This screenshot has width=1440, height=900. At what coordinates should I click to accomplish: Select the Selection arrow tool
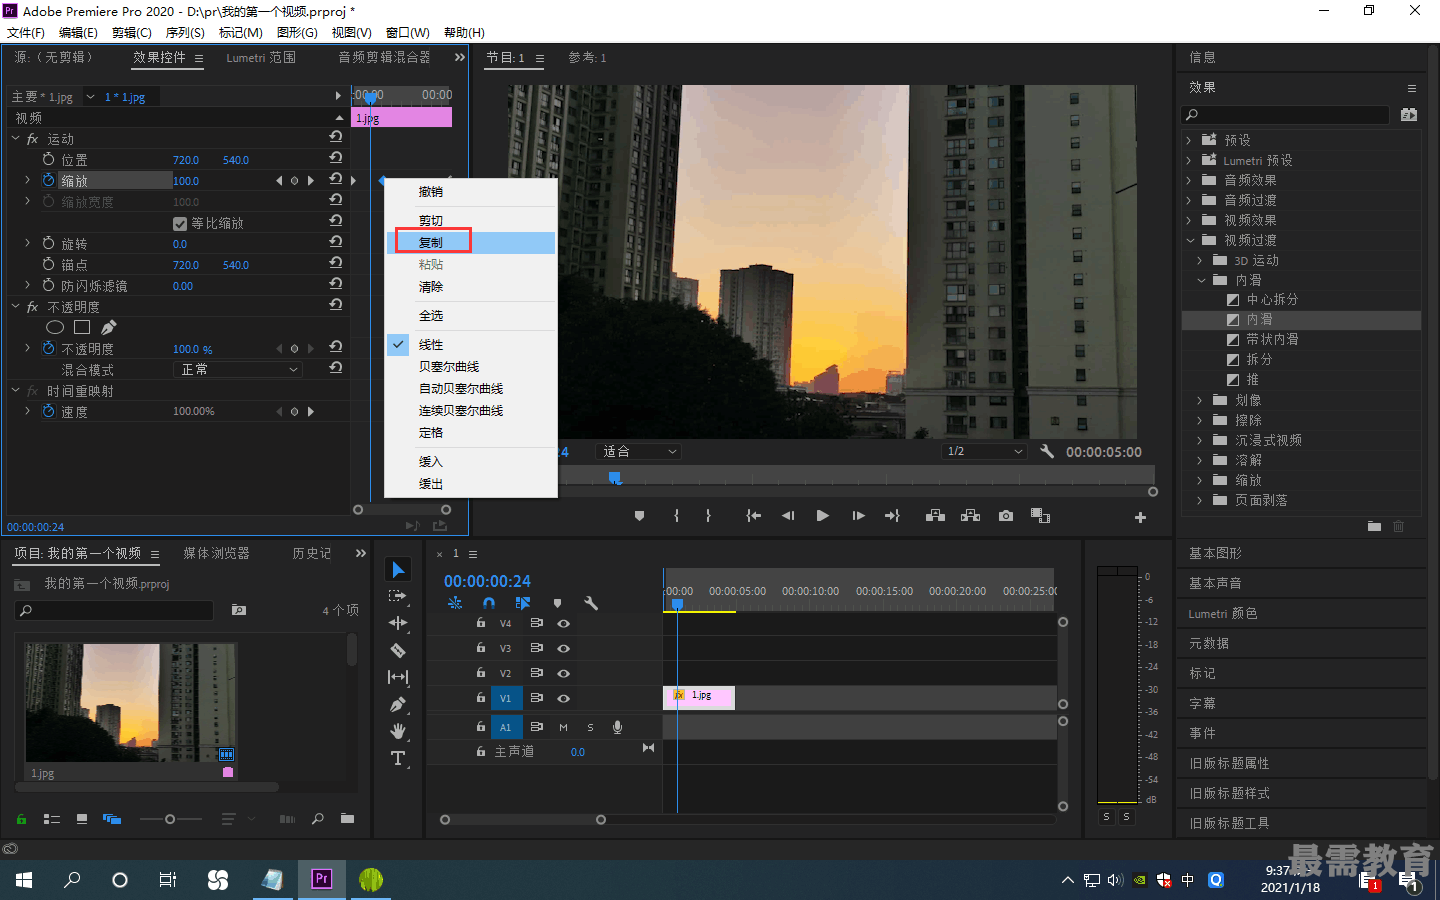tap(398, 569)
